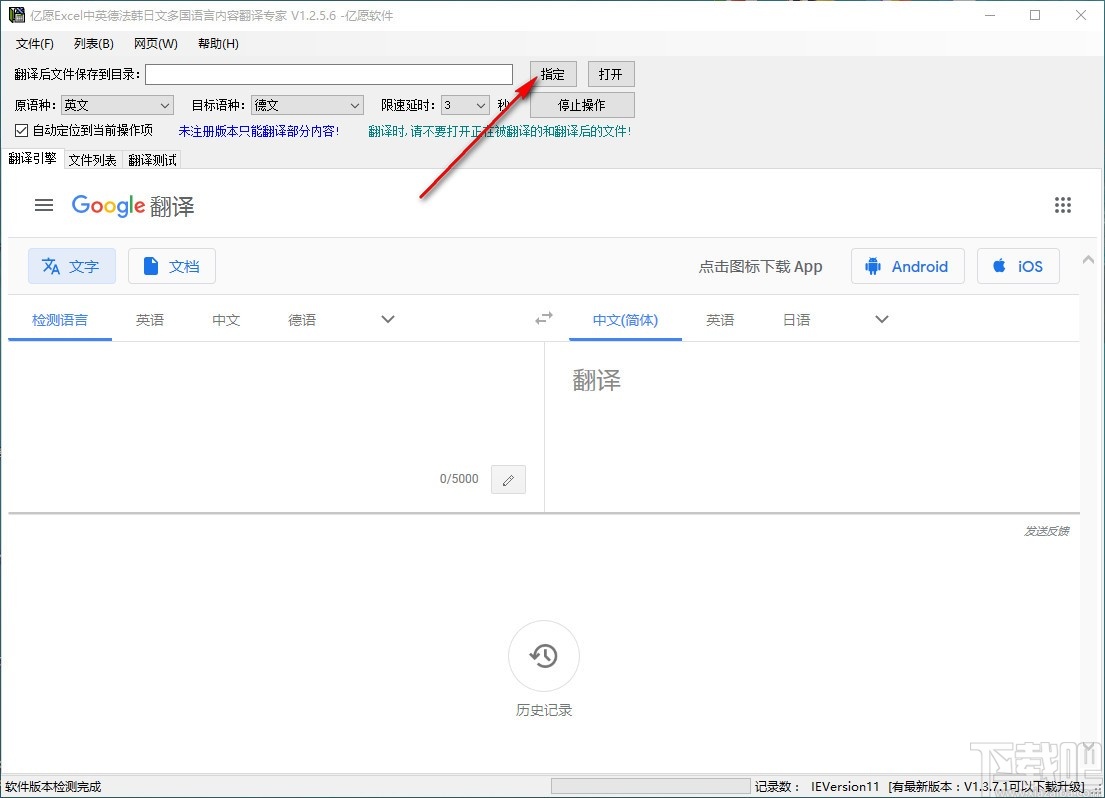Screen dimensions: 1105x798
Task: Open the 原语种 source language dropdown
Action: pos(116,104)
